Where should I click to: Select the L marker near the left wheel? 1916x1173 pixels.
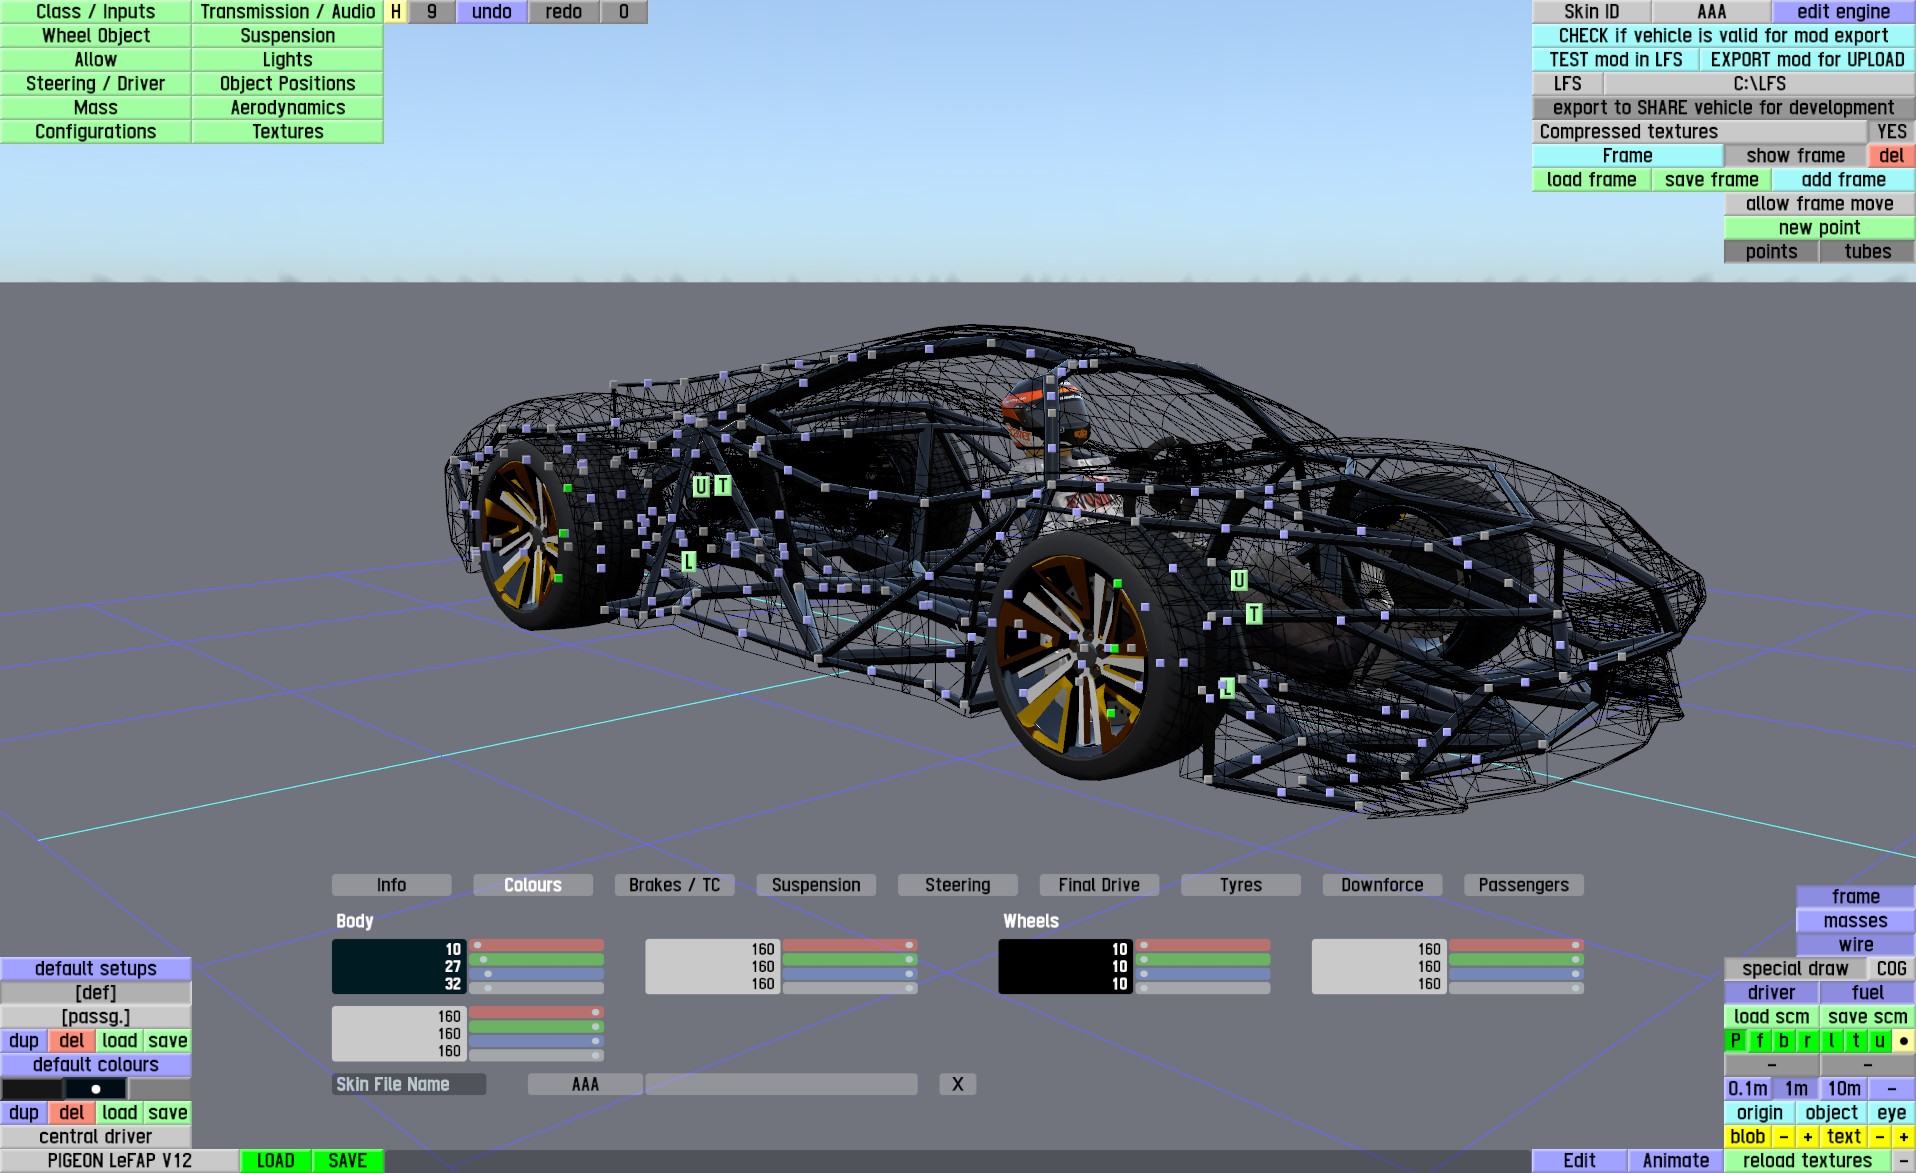point(688,562)
